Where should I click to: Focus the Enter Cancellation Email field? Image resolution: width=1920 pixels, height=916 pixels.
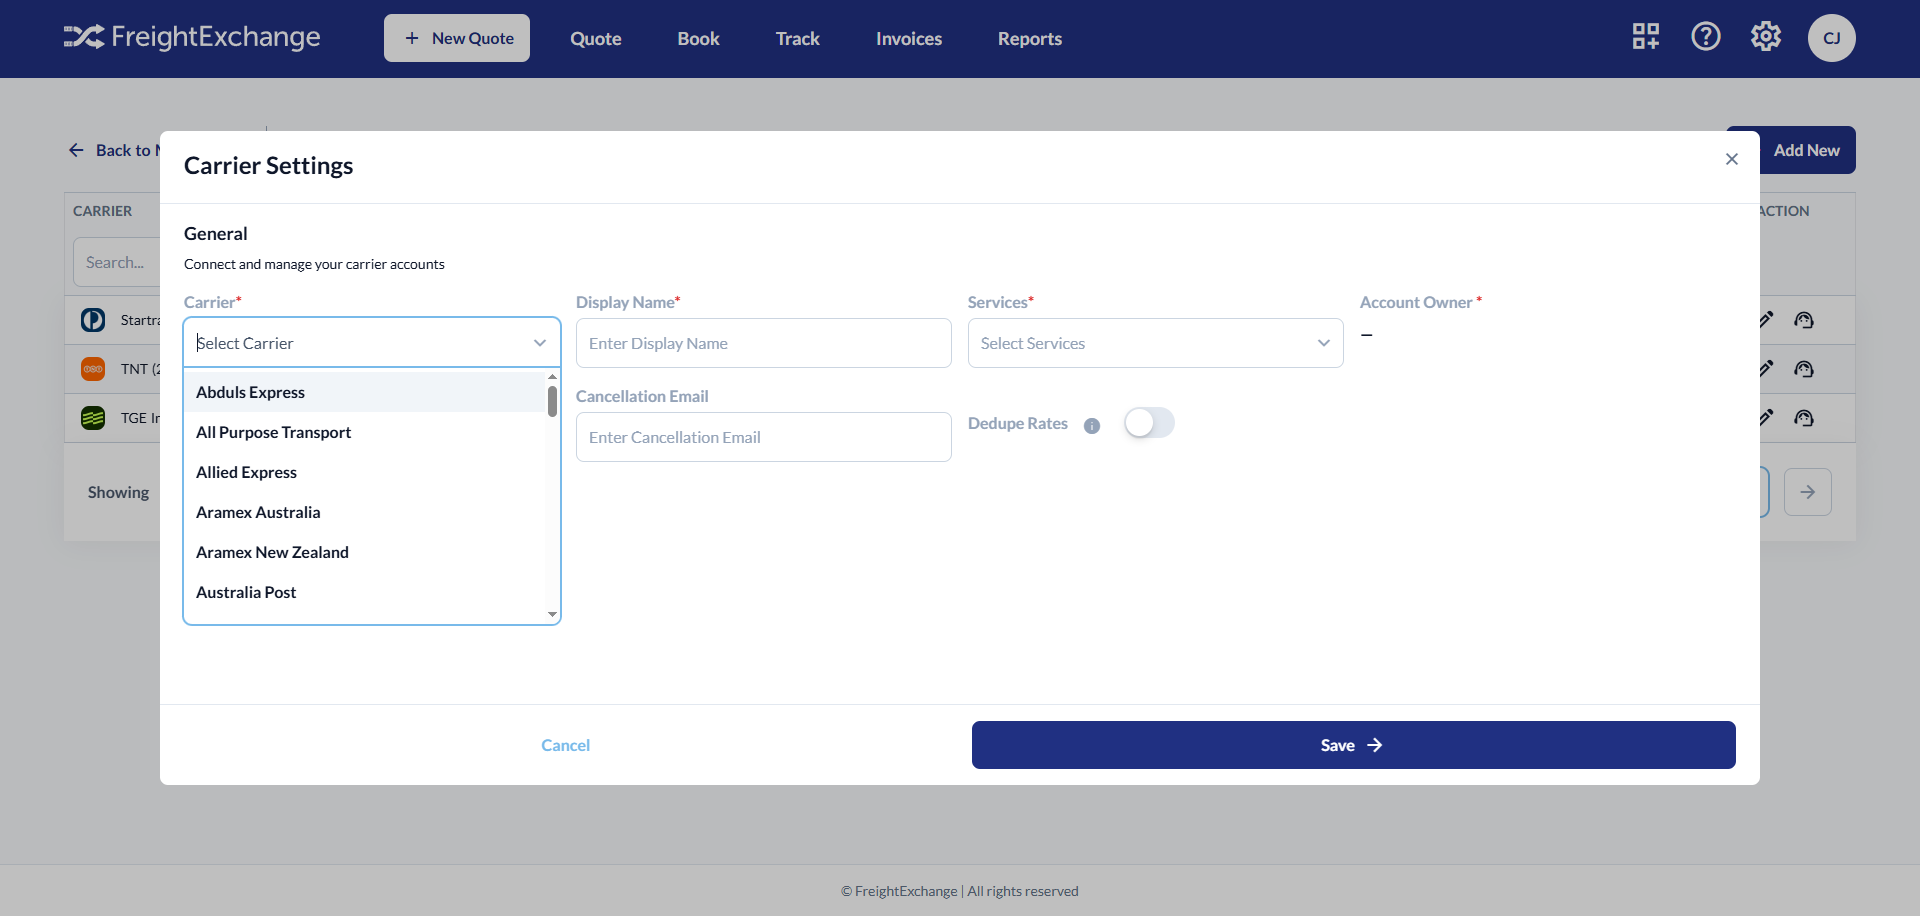click(763, 437)
